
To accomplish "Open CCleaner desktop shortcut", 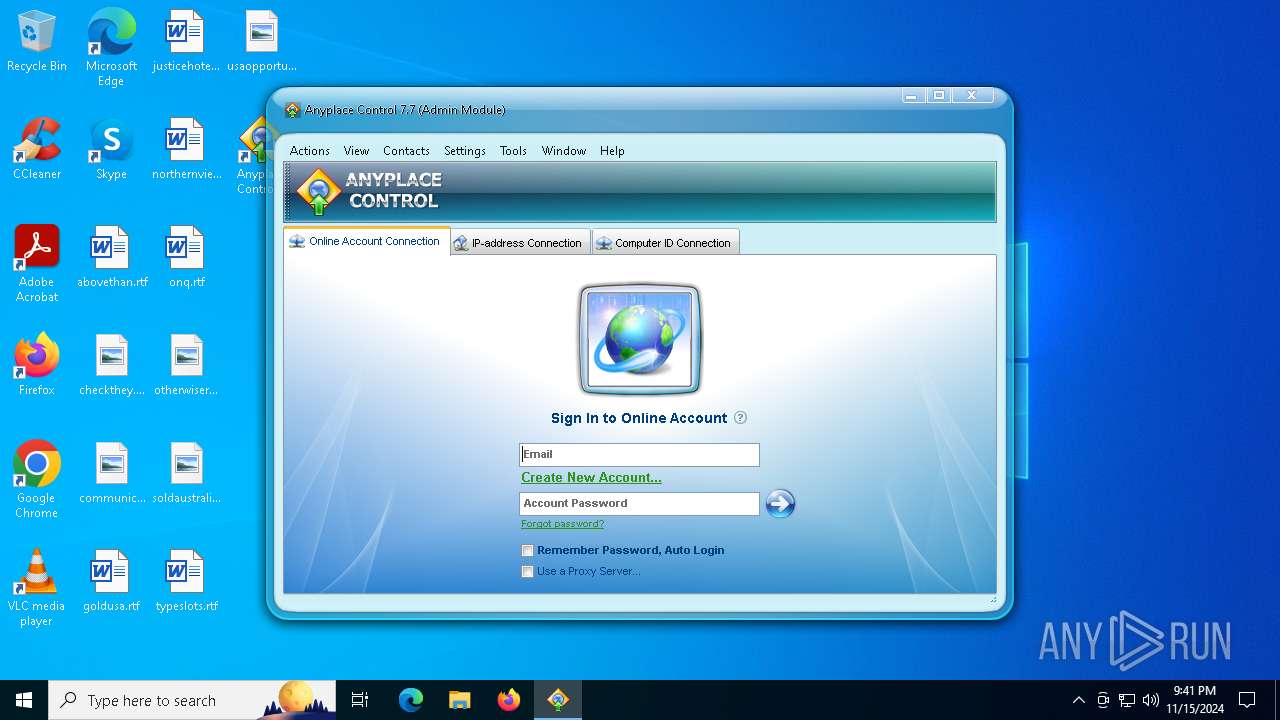I will click(37, 150).
